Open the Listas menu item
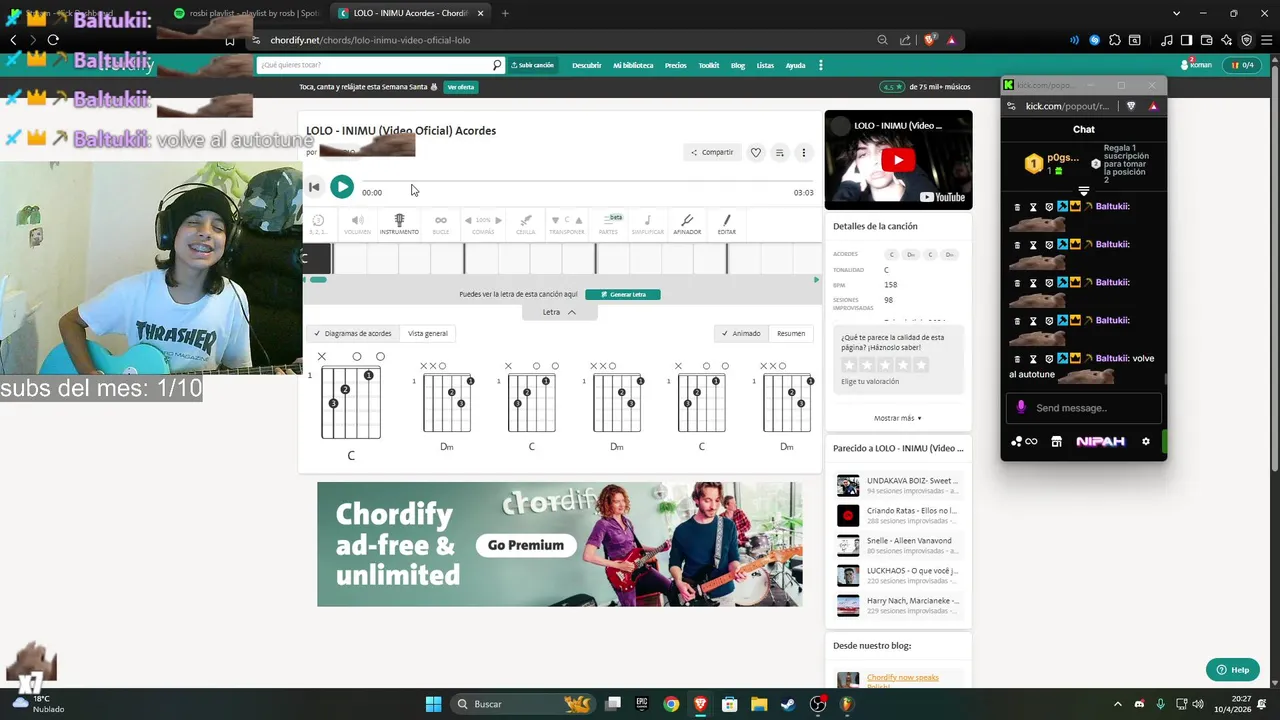Viewport: 1280px width, 720px height. click(x=765, y=65)
